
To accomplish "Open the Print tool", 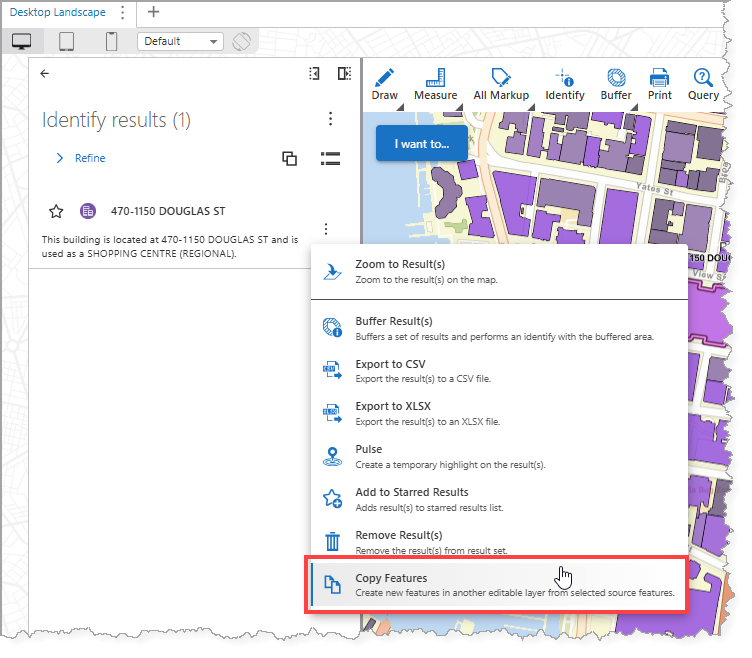I will (x=659, y=84).
